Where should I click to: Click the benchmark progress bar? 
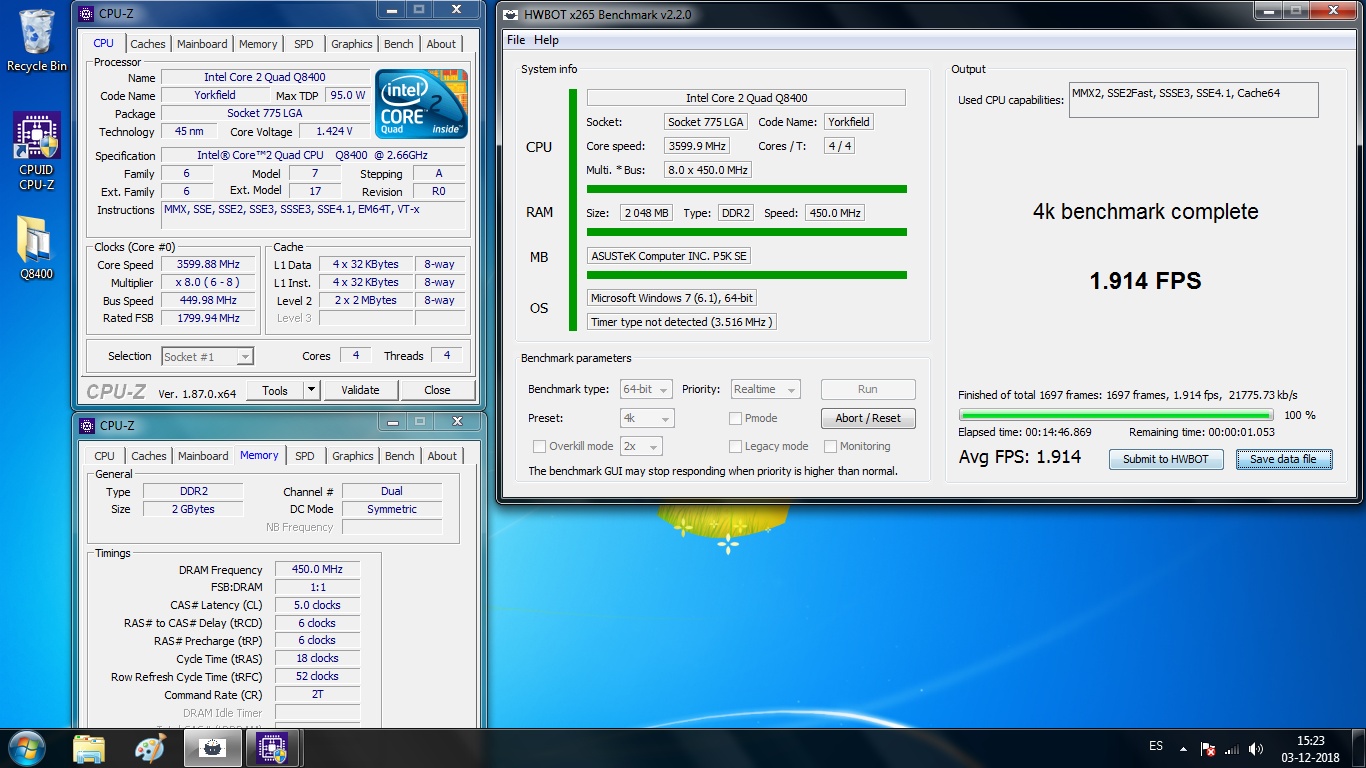[1116, 414]
